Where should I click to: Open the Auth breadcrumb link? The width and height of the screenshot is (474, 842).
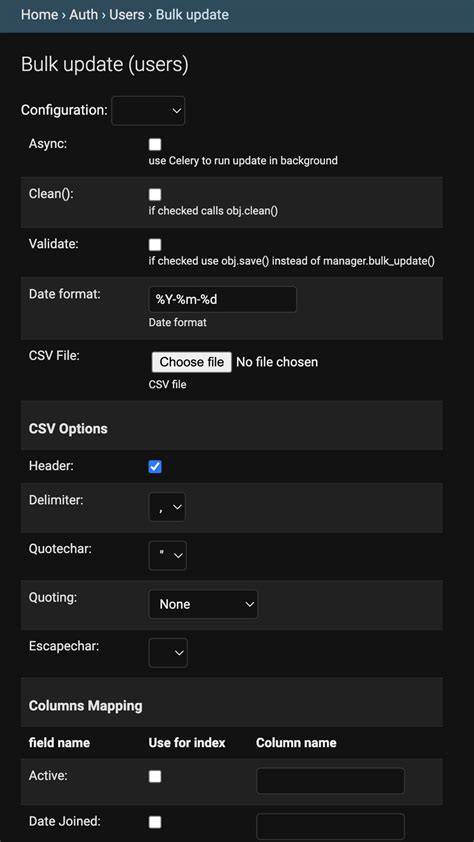click(x=84, y=14)
